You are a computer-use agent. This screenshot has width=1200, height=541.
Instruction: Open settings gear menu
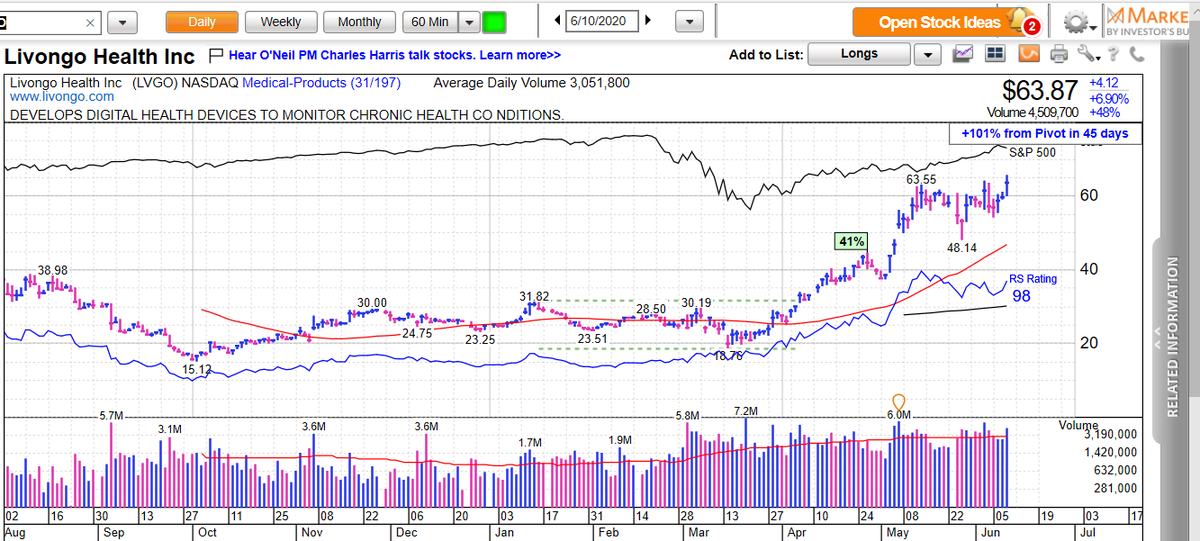click(x=1076, y=21)
